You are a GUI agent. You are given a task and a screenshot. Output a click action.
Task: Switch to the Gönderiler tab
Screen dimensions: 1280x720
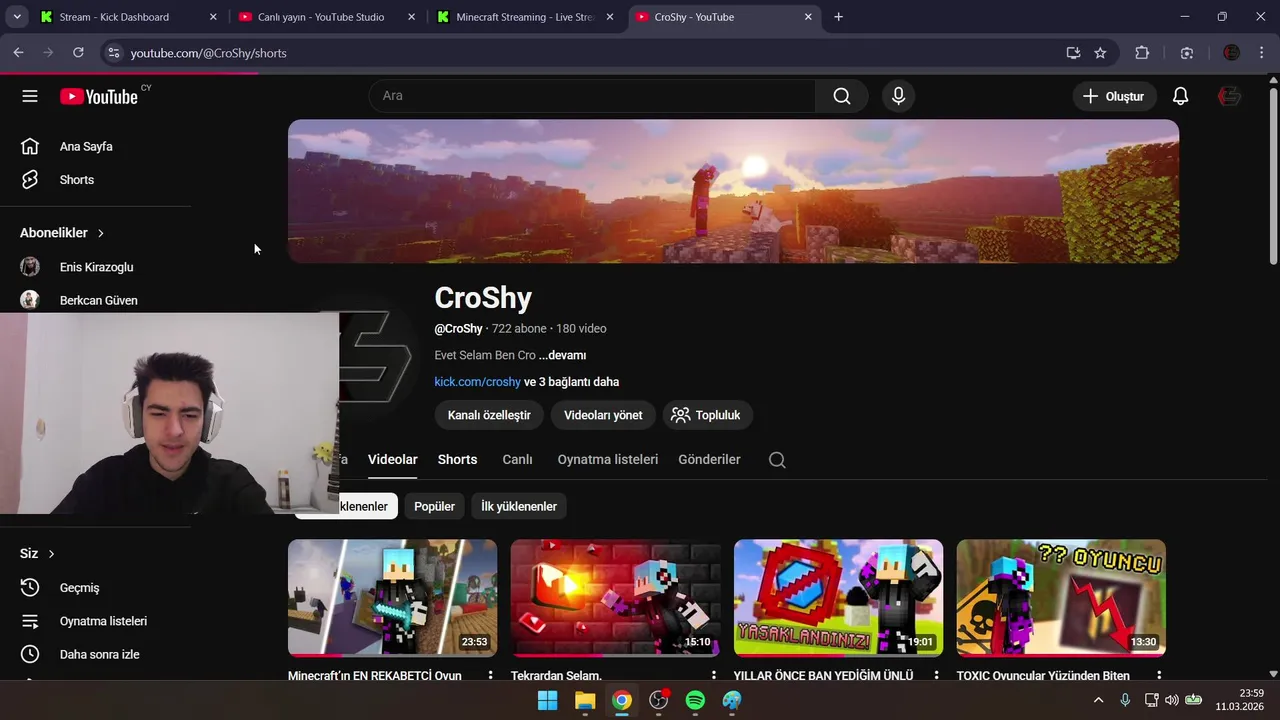[709, 460]
